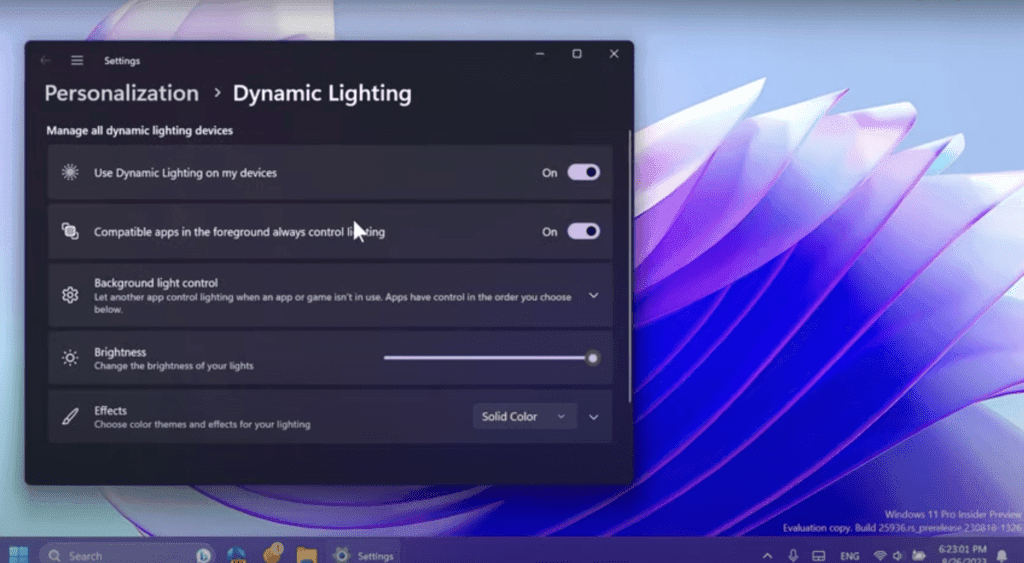Expand the Effects section chevron
This screenshot has height=563, width=1024.
(x=593, y=417)
